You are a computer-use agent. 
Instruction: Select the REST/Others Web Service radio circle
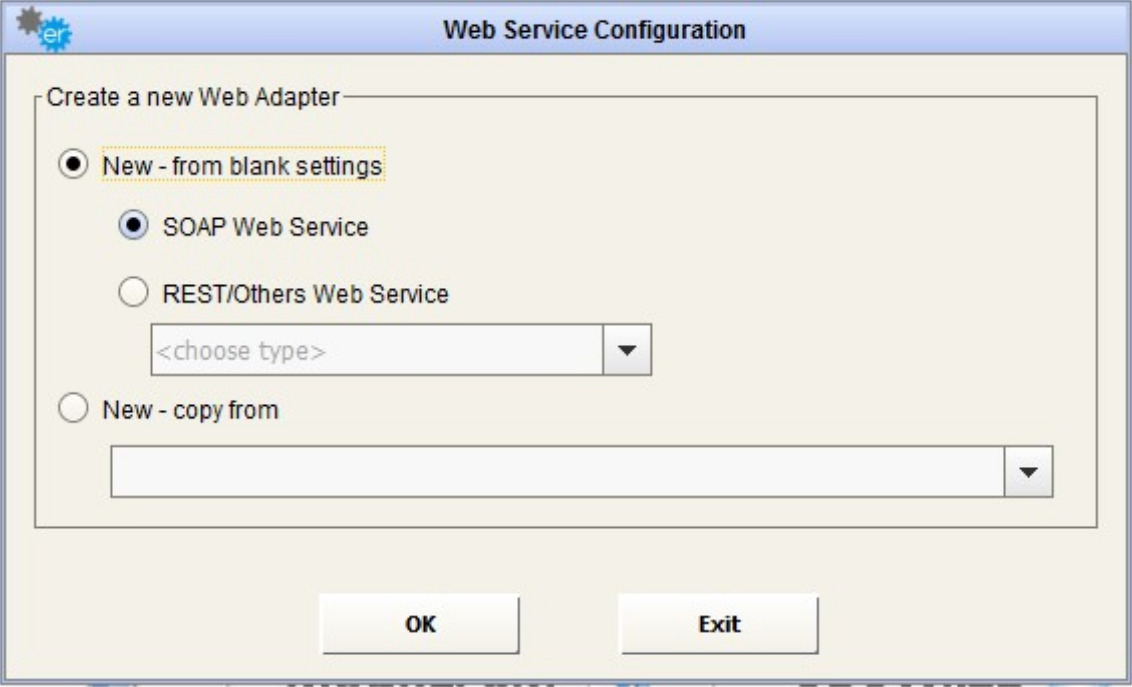pos(131,294)
